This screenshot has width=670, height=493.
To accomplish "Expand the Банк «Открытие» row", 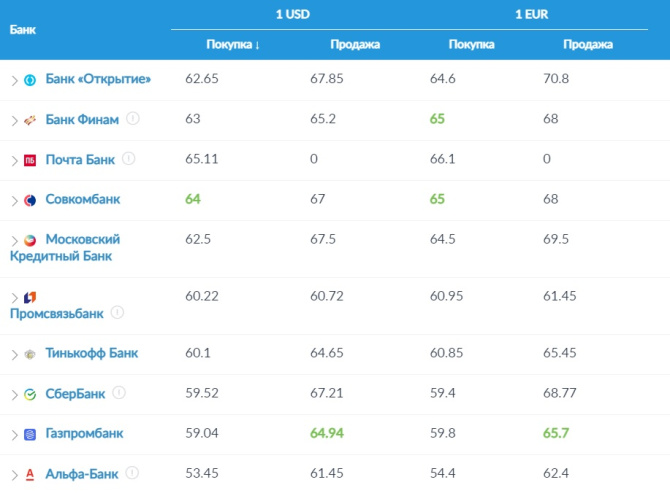I will point(14,80).
